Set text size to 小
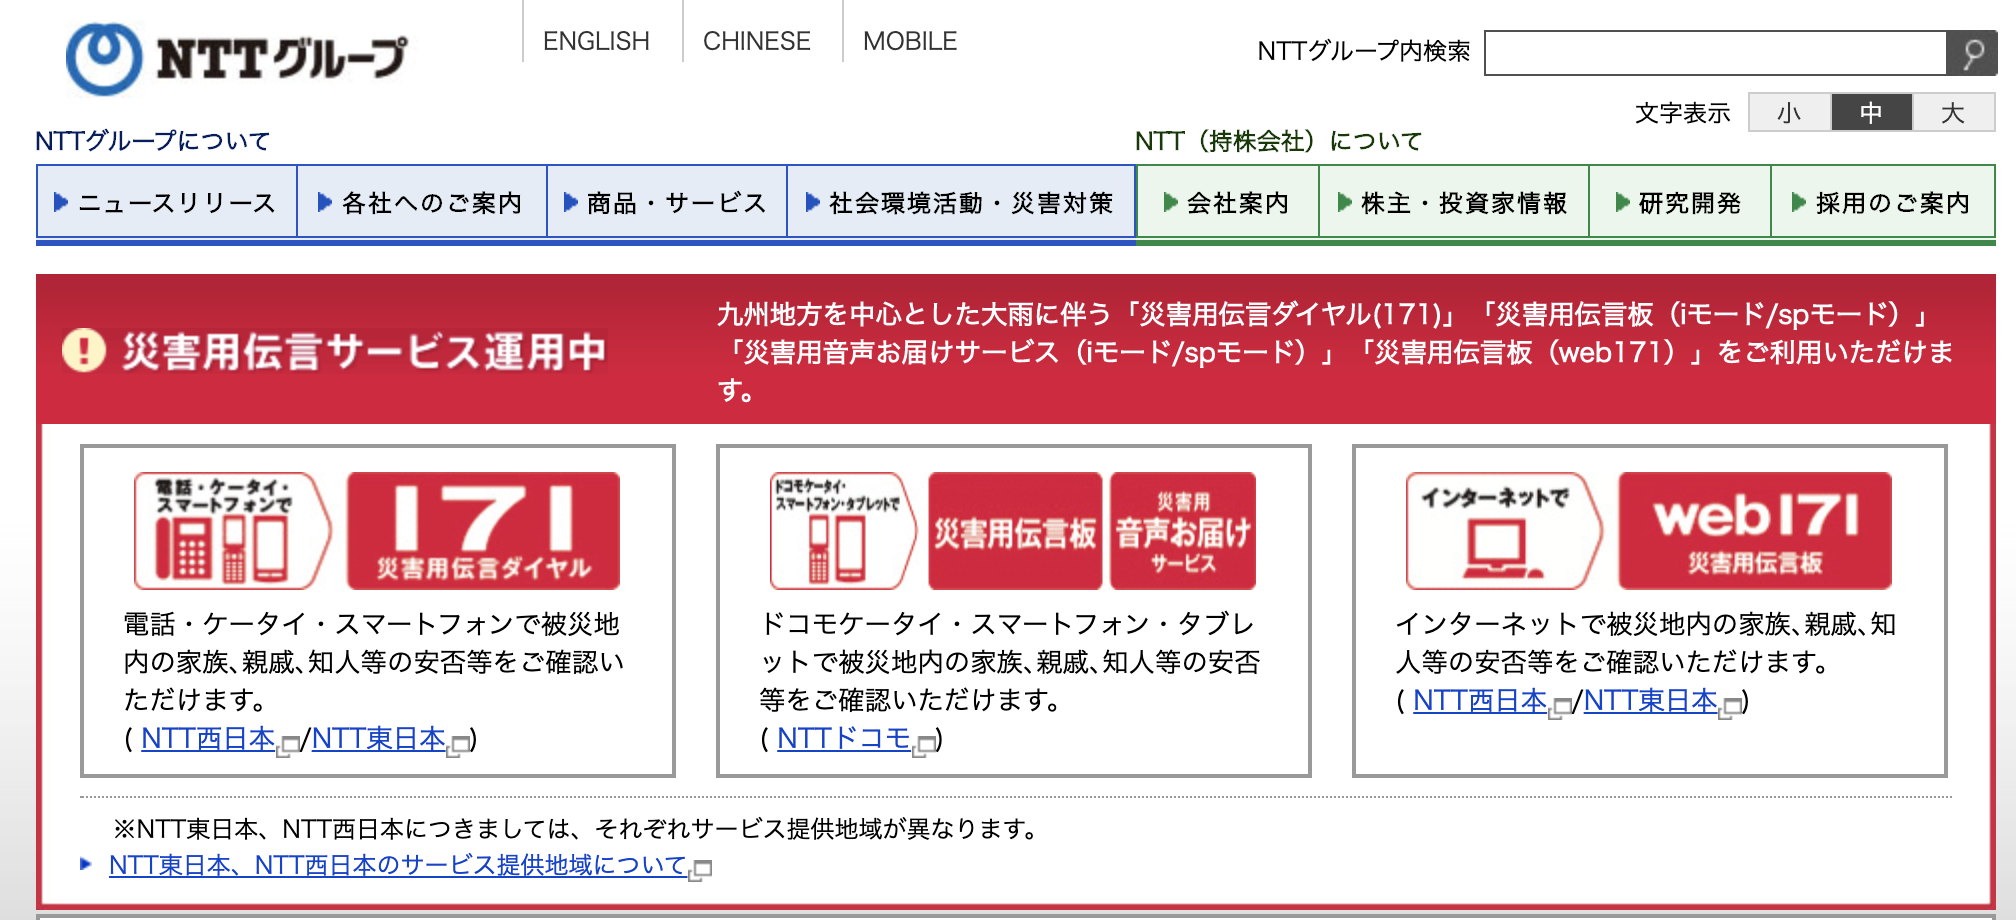 pyautogui.click(x=1789, y=112)
